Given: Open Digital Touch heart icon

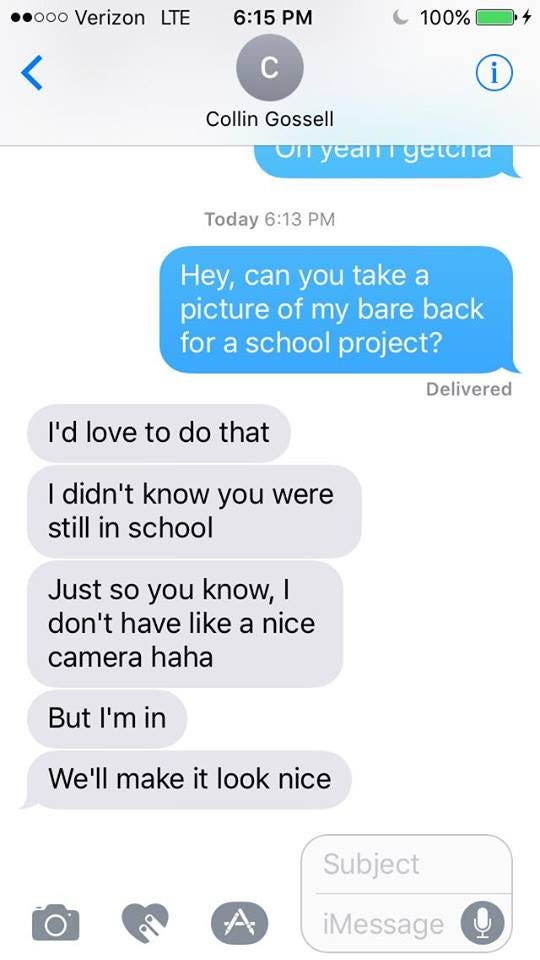Looking at the screenshot, I should pos(145,922).
